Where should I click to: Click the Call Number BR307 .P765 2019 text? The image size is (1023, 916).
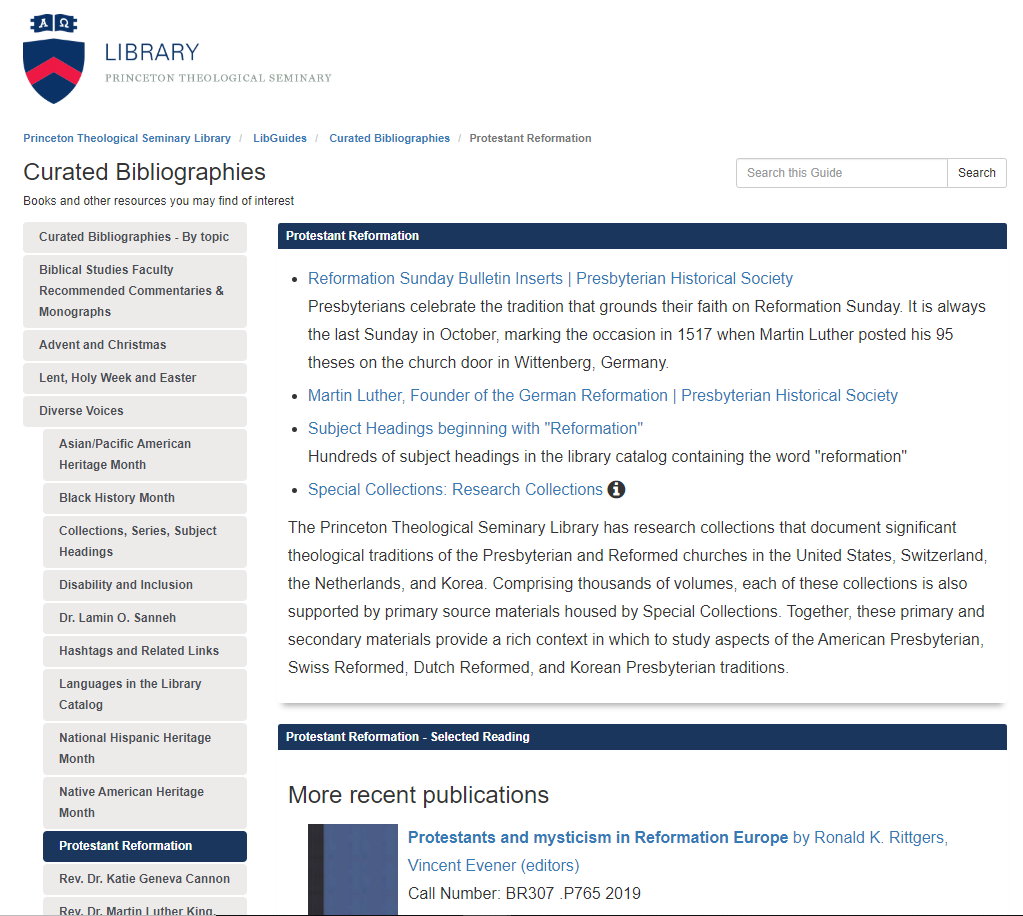click(524, 894)
